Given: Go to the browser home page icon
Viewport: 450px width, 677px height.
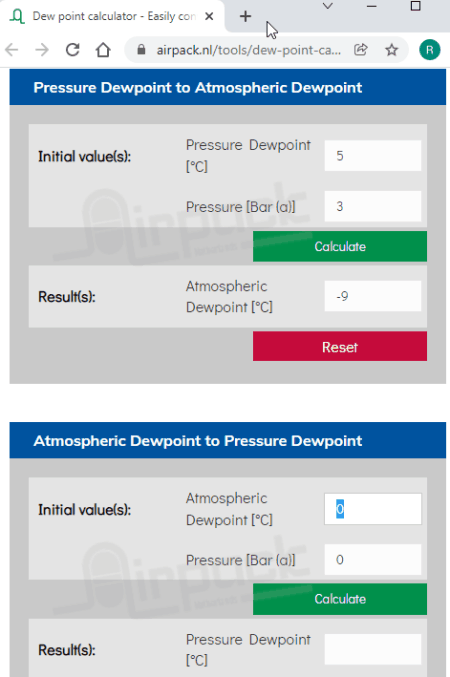Looking at the screenshot, I should click(x=103, y=50).
